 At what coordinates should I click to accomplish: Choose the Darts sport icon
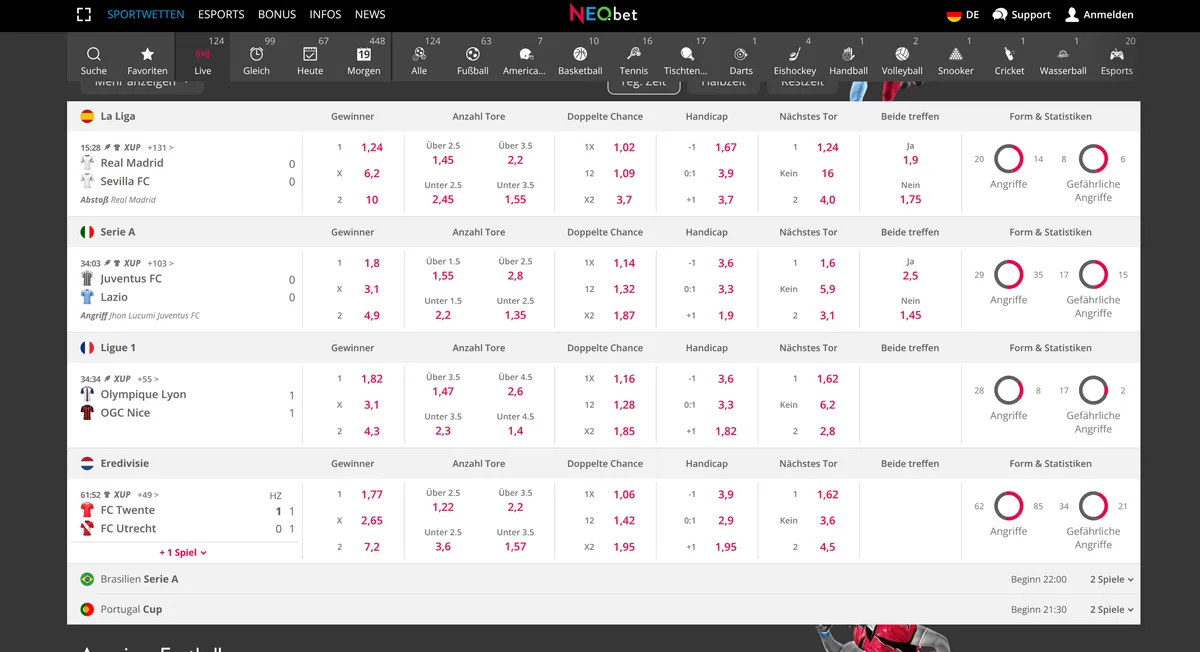coord(741,55)
